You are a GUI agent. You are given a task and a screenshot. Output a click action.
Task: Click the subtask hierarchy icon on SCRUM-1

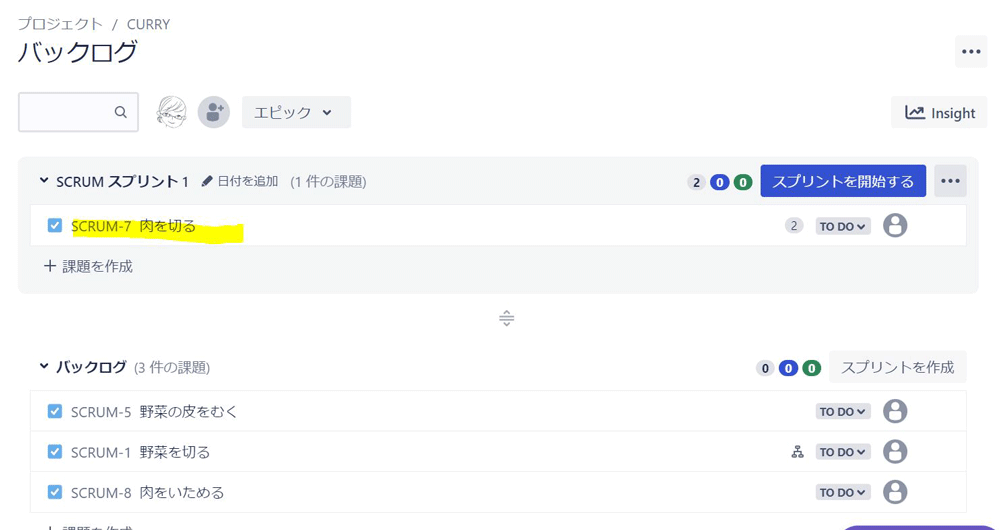point(797,452)
